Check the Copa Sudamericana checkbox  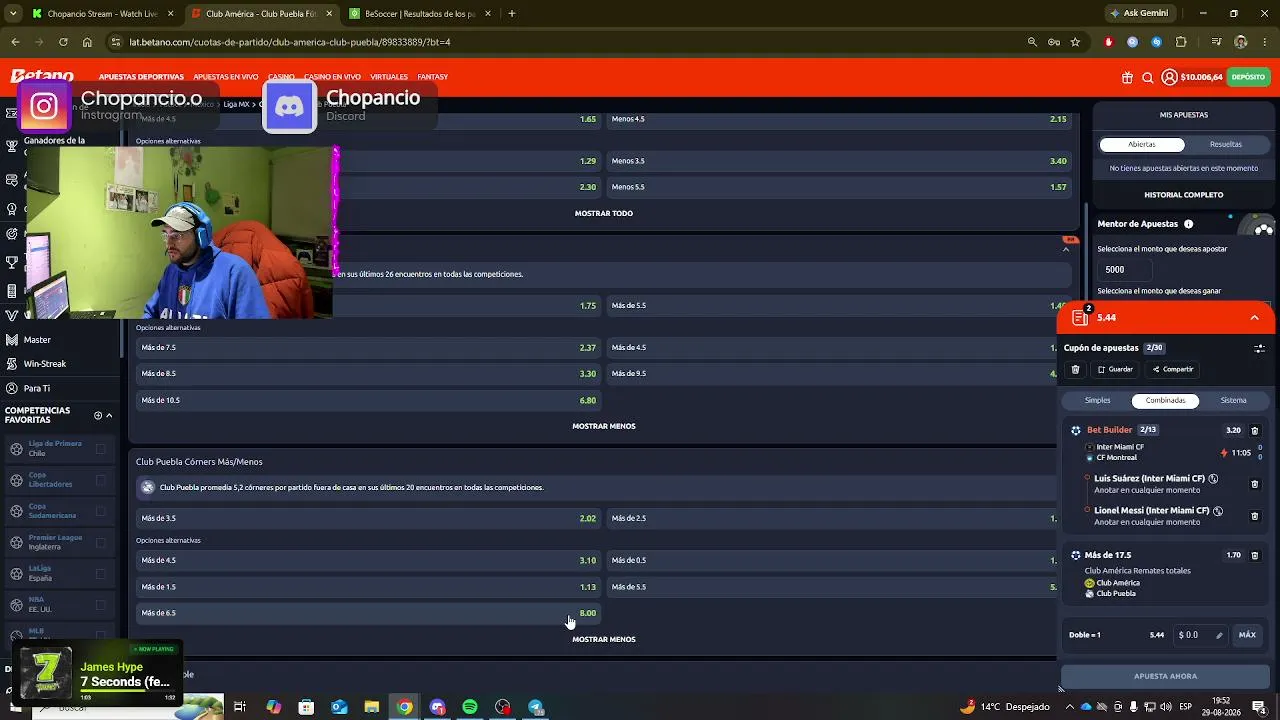[x=100, y=511]
